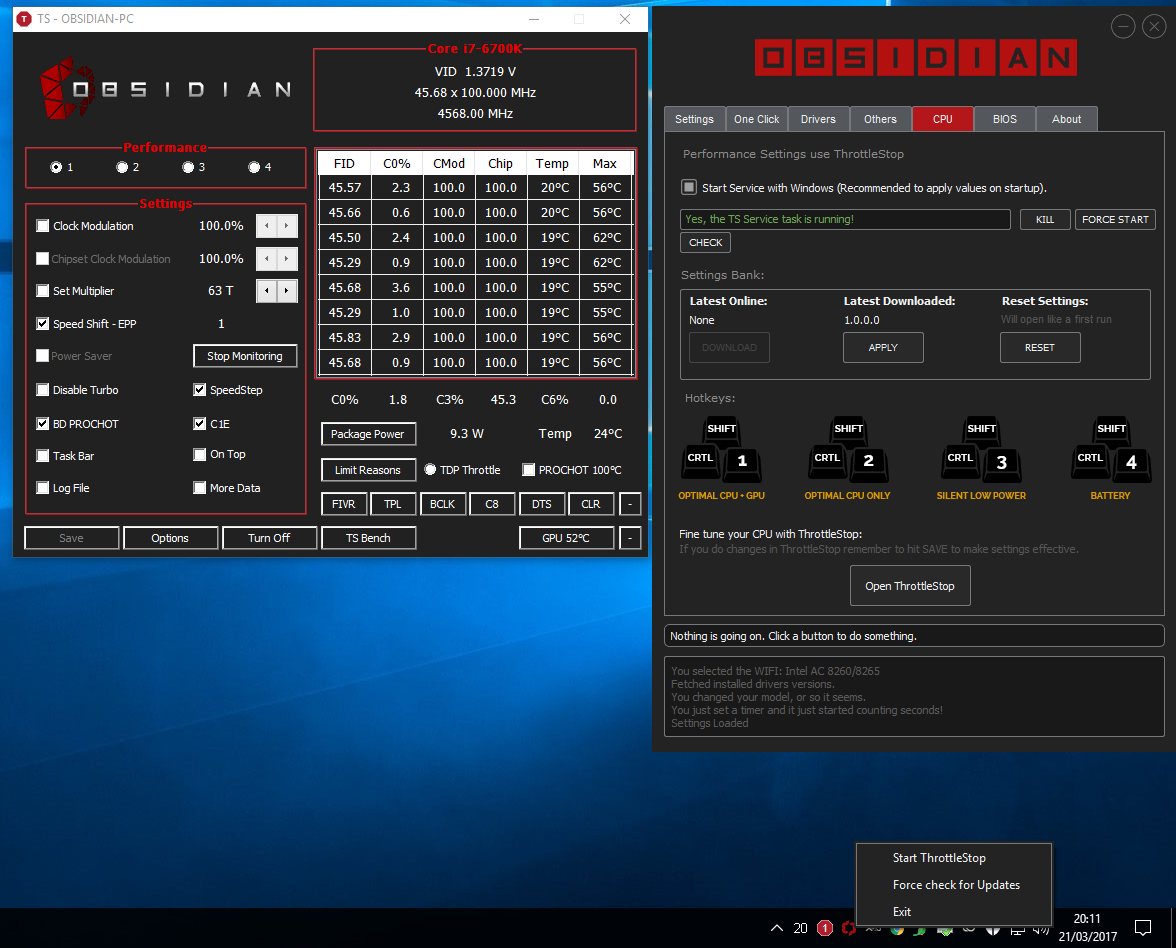This screenshot has height=948, width=1176.
Task: Select performance profile 2 radio button
Action: [122, 167]
